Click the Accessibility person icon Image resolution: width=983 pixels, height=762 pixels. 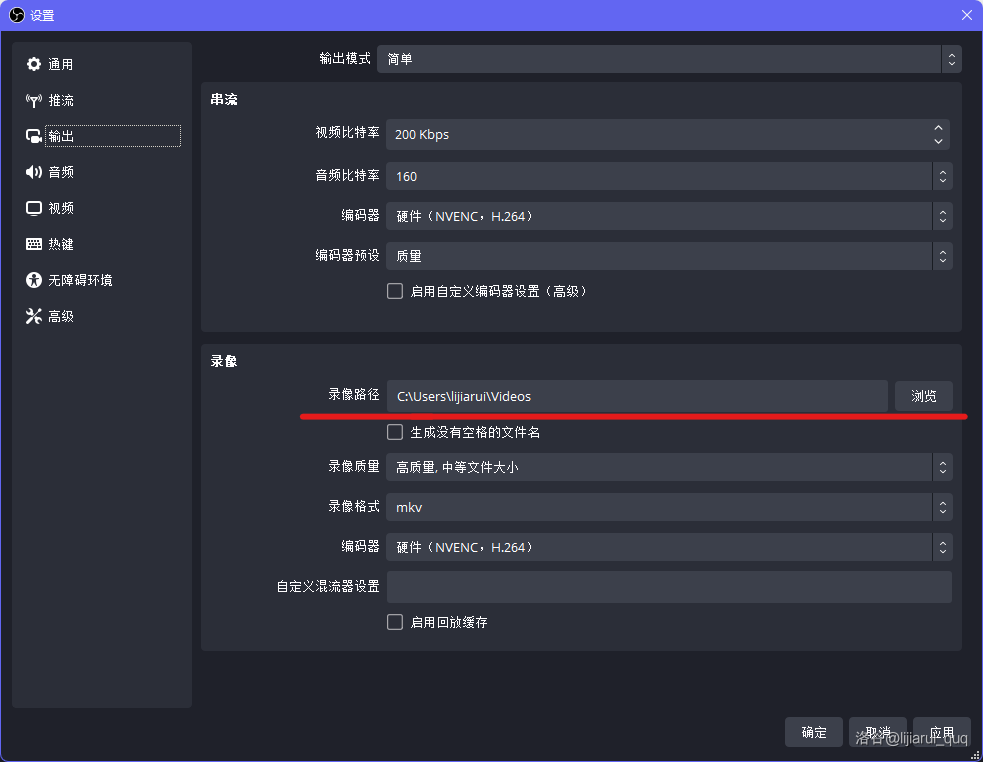(34, 280)
